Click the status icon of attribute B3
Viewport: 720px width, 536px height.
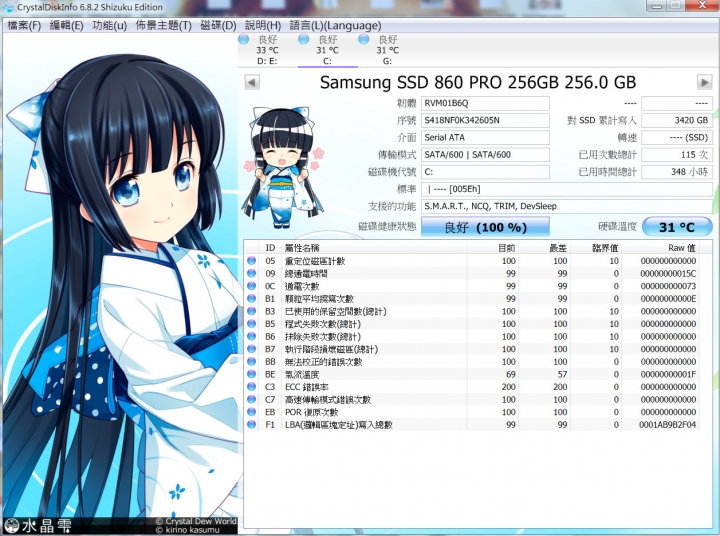click(x=251, y=311)
